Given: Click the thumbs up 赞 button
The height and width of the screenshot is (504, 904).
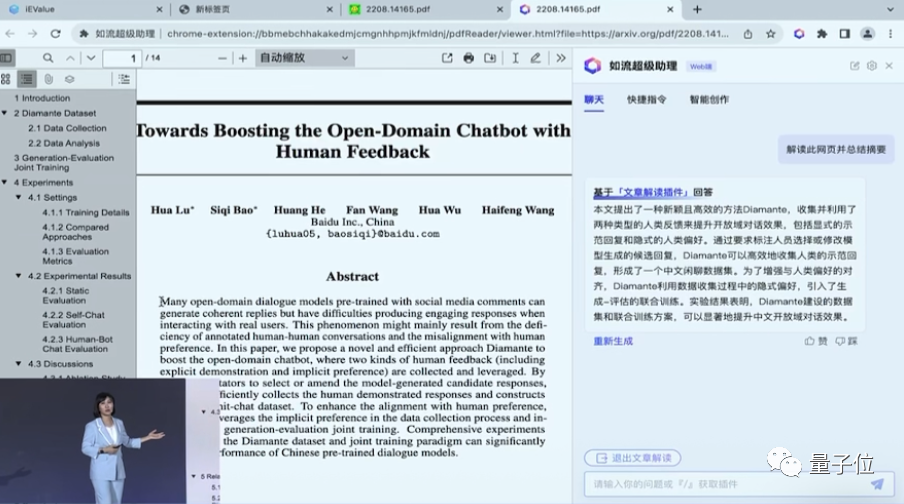Looking at the screenshot, I should [815, 341].
